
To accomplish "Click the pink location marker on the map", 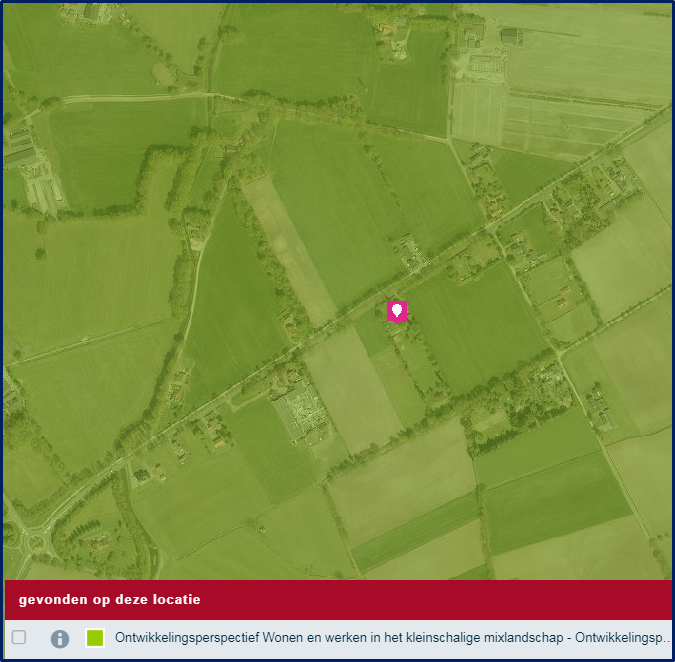I will tap(397, 312).
